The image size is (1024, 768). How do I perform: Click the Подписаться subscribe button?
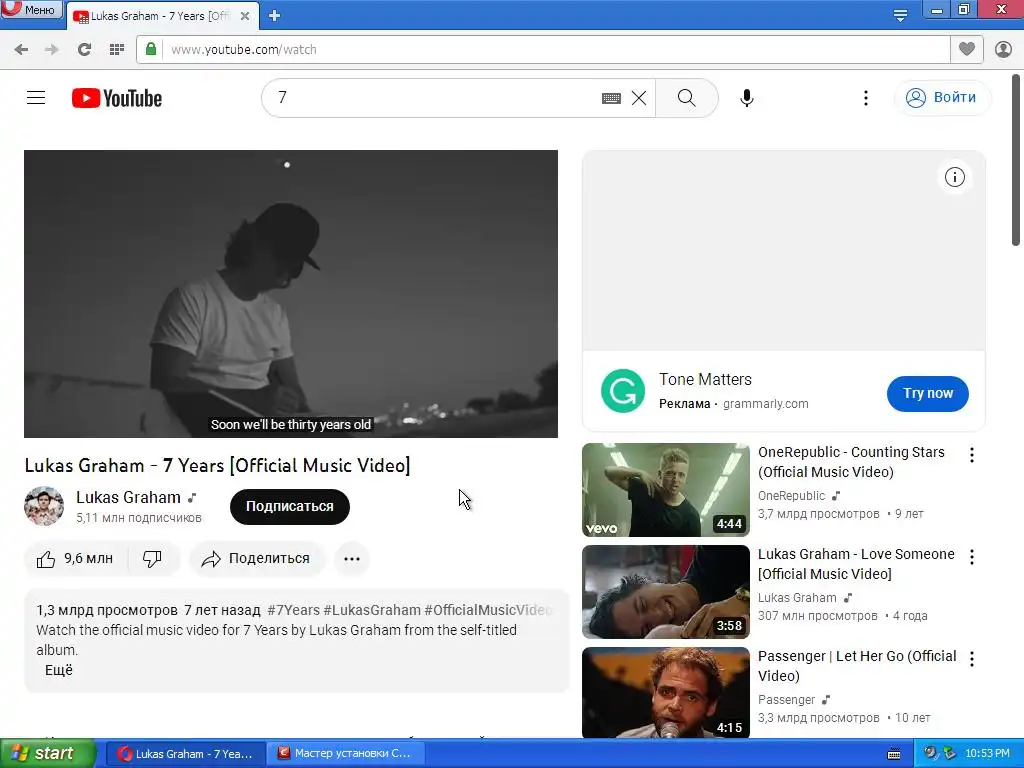pyautogui.click(x=289, y=506)
